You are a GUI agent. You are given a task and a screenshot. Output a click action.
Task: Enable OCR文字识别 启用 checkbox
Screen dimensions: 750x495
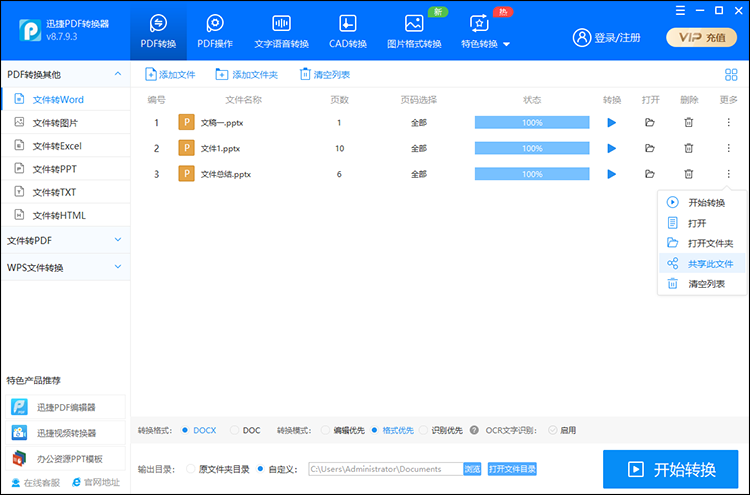click(552, 430)
